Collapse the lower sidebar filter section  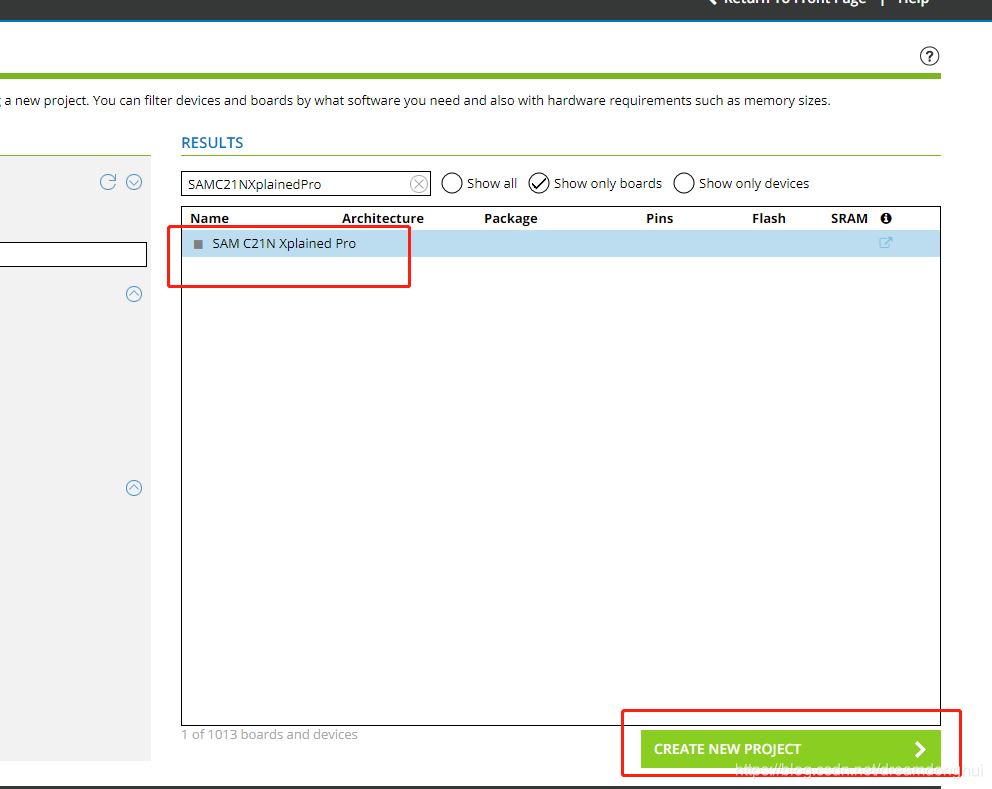[134, 488]
